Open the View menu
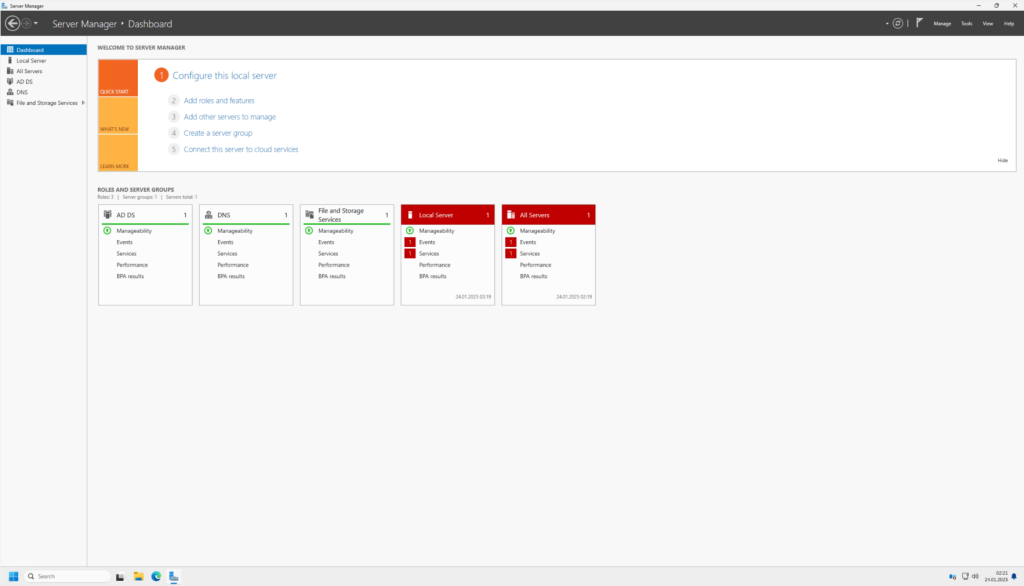 point(987,24)
